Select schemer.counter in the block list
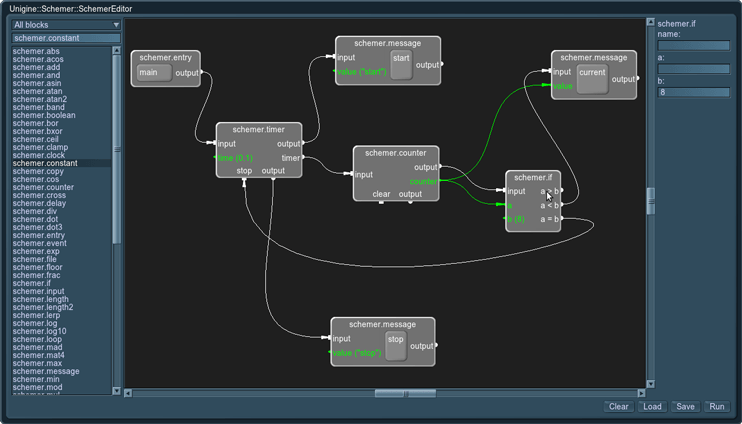This screenshot has width=742, height=424. click(x=43, y=187)
